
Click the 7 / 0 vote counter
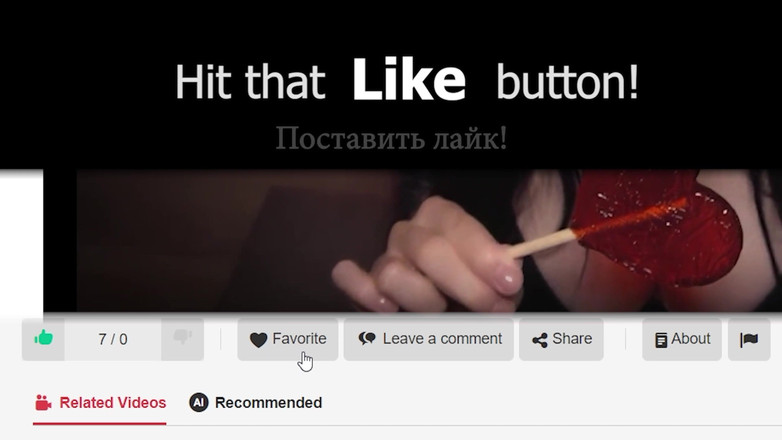pos(113,339)
